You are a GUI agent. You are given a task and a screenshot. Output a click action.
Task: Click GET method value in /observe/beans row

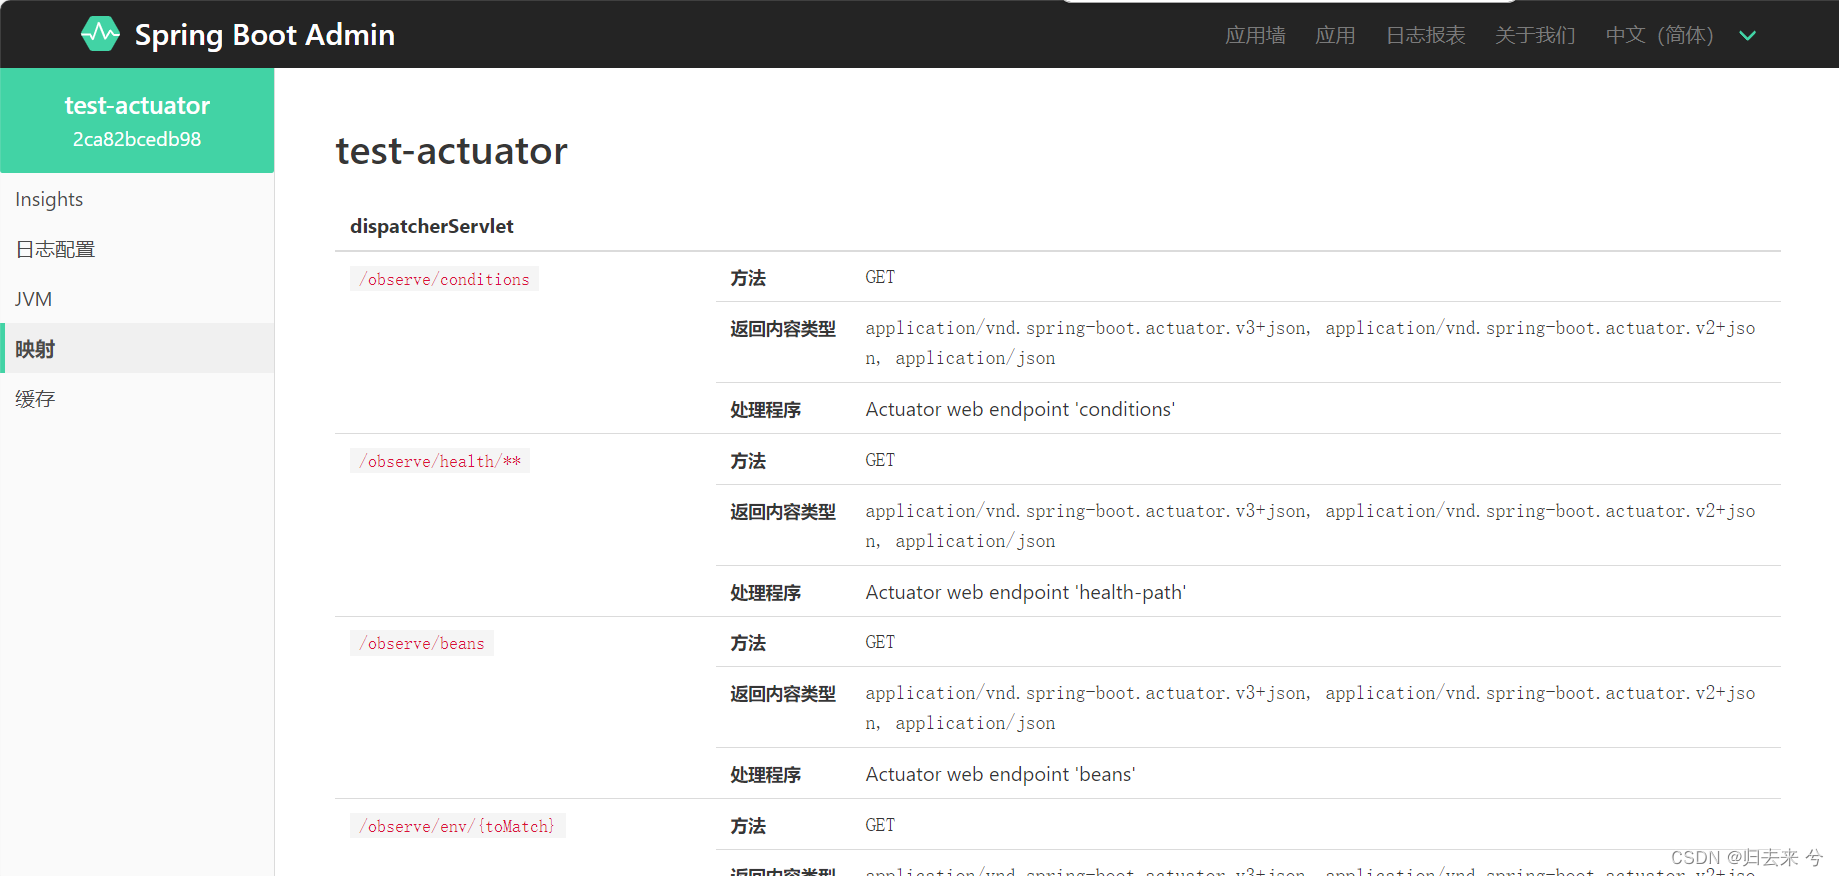pos(880,642)
